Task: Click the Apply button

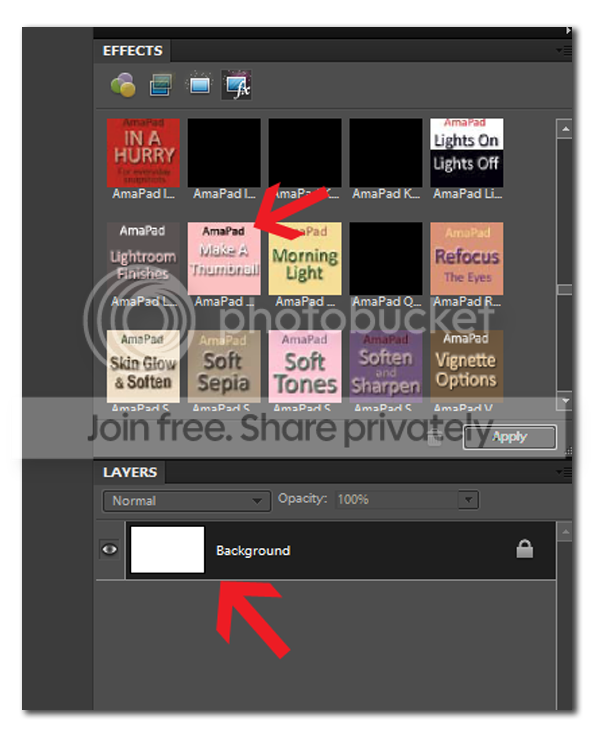Action: [510, 437]
